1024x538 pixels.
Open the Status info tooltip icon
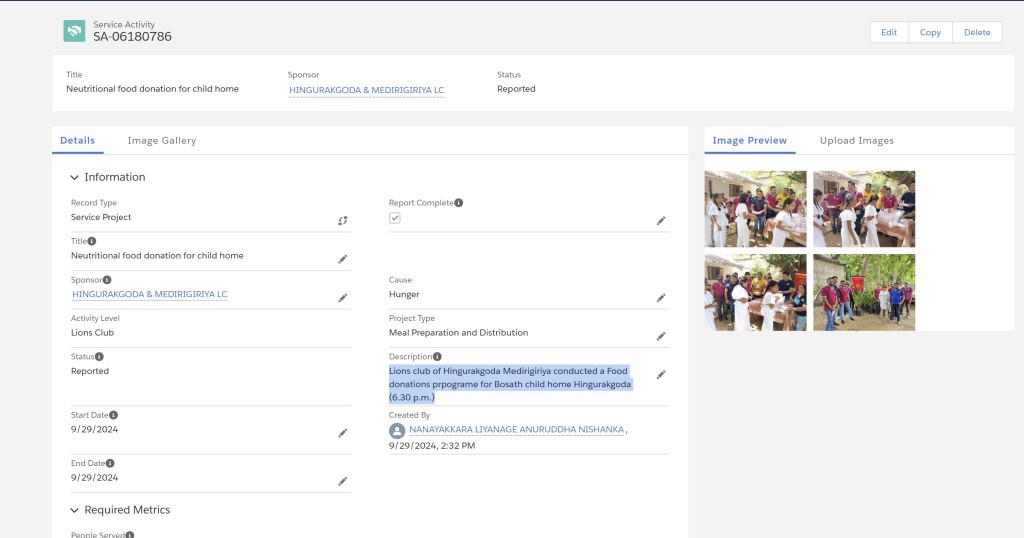[99, 356]
